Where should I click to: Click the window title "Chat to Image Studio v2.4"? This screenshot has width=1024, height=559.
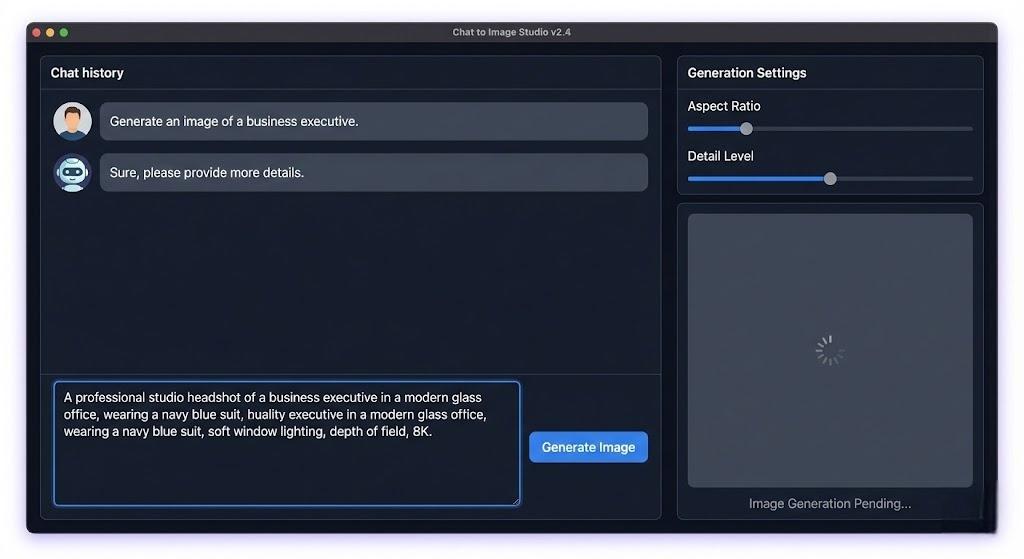511,32
